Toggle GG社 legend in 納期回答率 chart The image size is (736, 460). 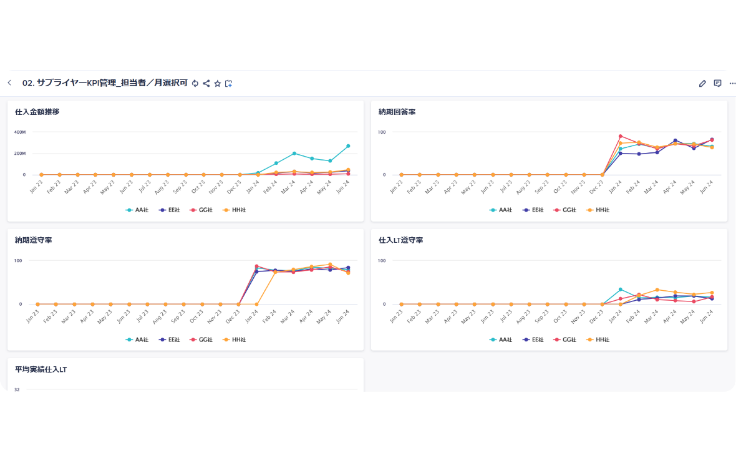(565, 210)
